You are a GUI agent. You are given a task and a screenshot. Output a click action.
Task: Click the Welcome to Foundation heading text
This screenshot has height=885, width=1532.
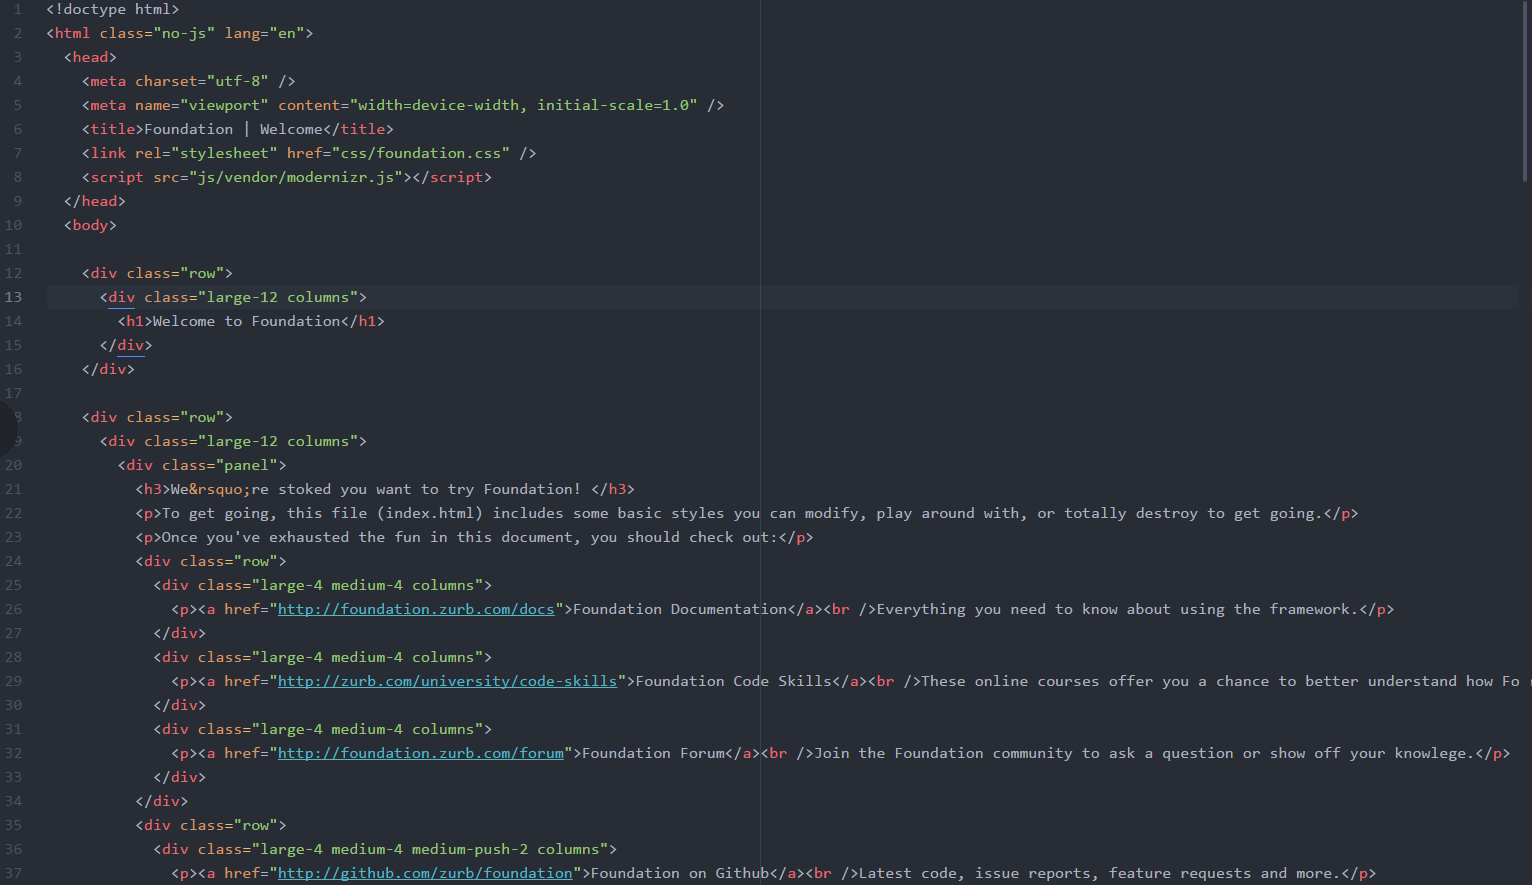click(245, 320)
